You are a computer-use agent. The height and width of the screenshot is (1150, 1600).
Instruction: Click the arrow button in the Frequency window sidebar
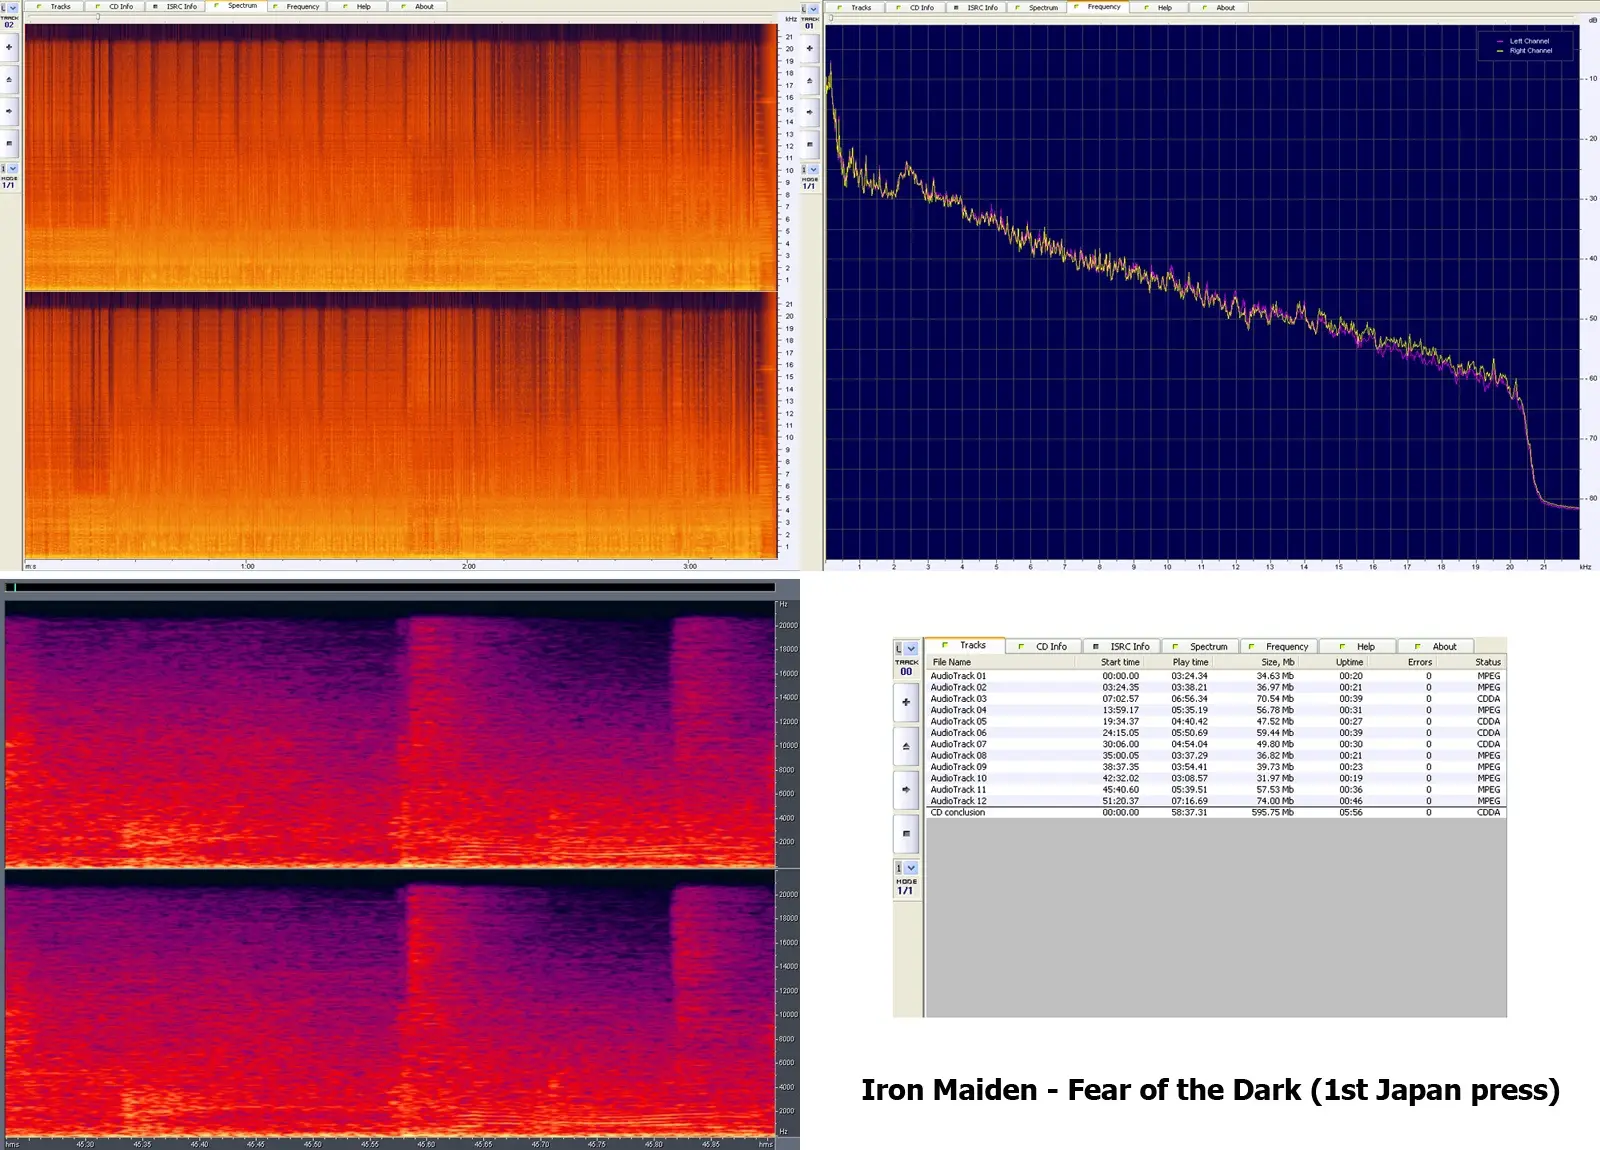(809, 112)
